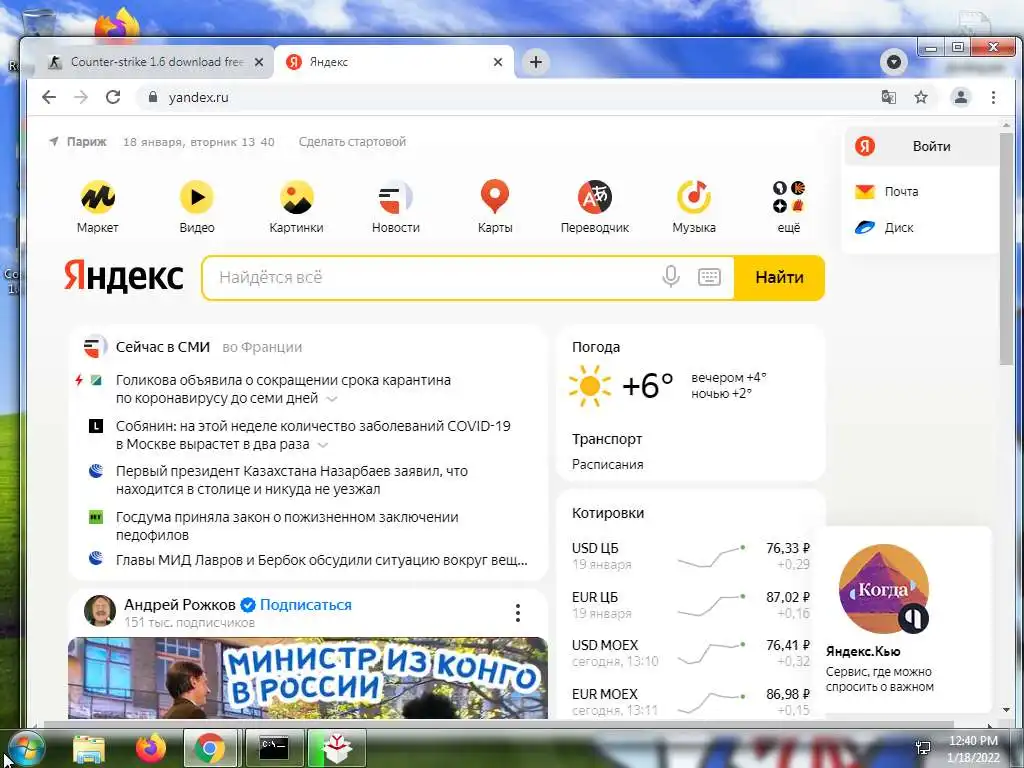Screen dimensions: 1024x768
Task: Open Yandex Market icon
Action: pyautogui.click(x=98, y=197)
